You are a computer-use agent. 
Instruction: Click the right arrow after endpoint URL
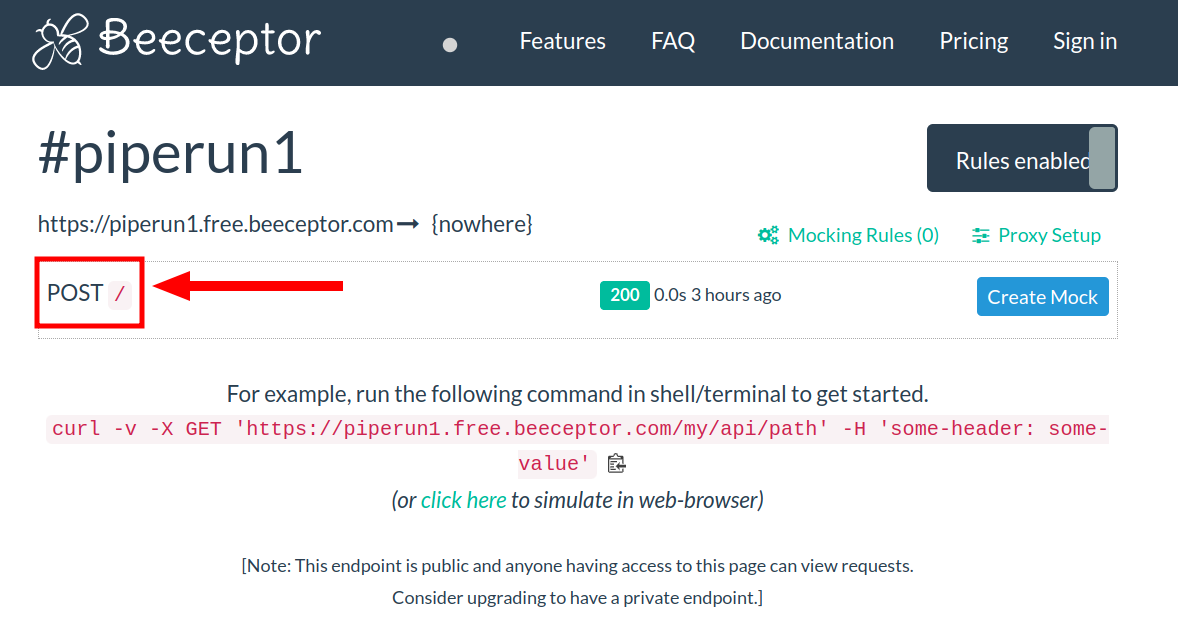point(407,224)
